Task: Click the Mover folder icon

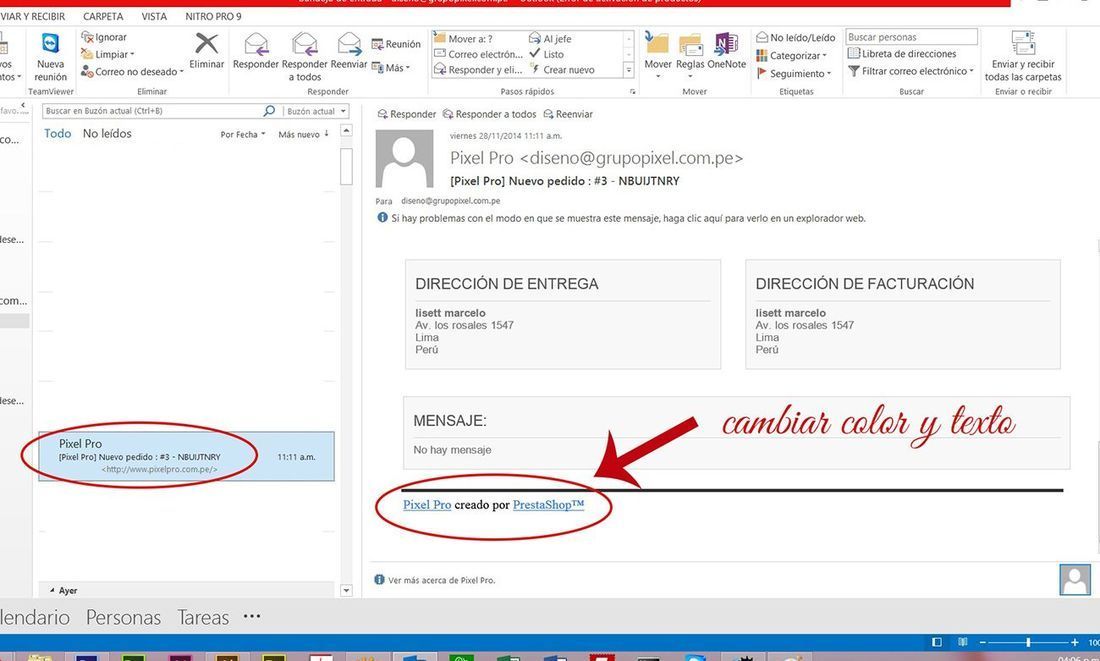Action: point(657,44)
